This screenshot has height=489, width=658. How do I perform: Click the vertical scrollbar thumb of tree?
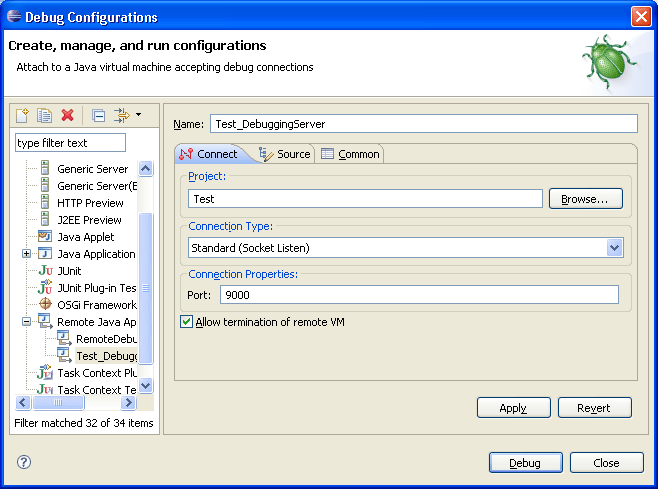pyautogui.click(x=146, y=288)
